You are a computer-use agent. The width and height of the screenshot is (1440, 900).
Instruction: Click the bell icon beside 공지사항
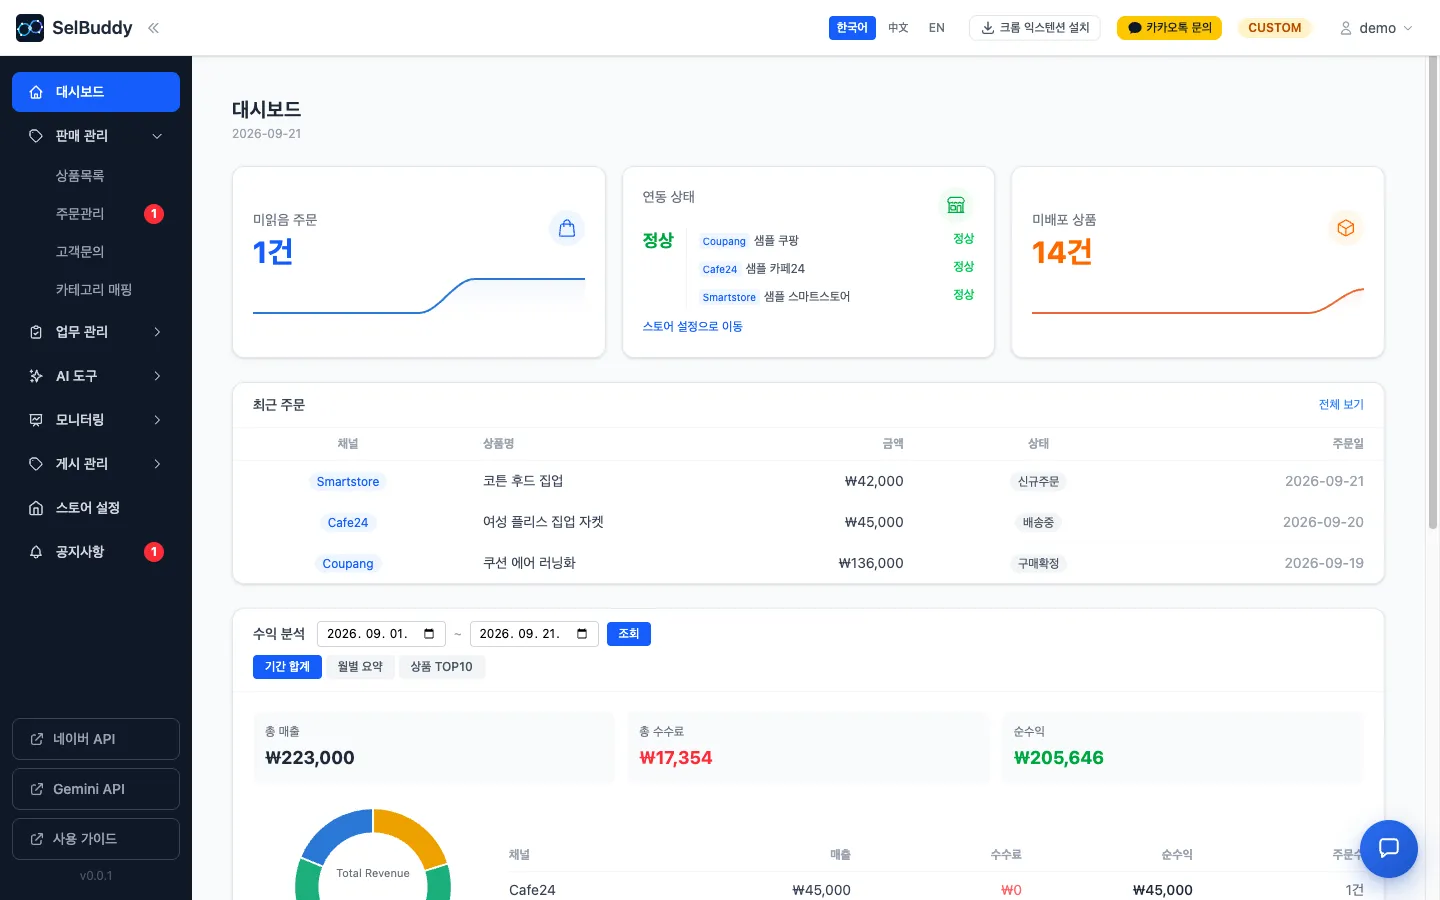click(36, 552)
